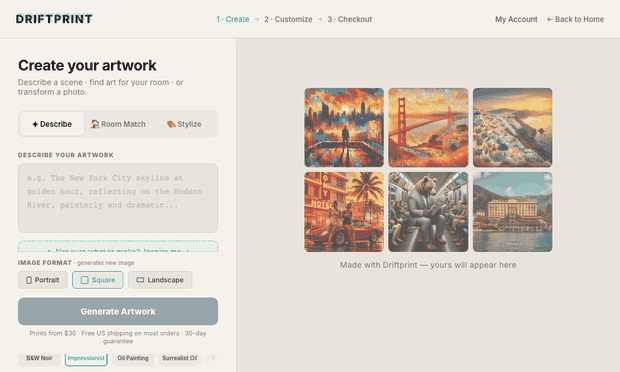
Task: Click the 'Create your artwork' heading
Action: [87, 65]
